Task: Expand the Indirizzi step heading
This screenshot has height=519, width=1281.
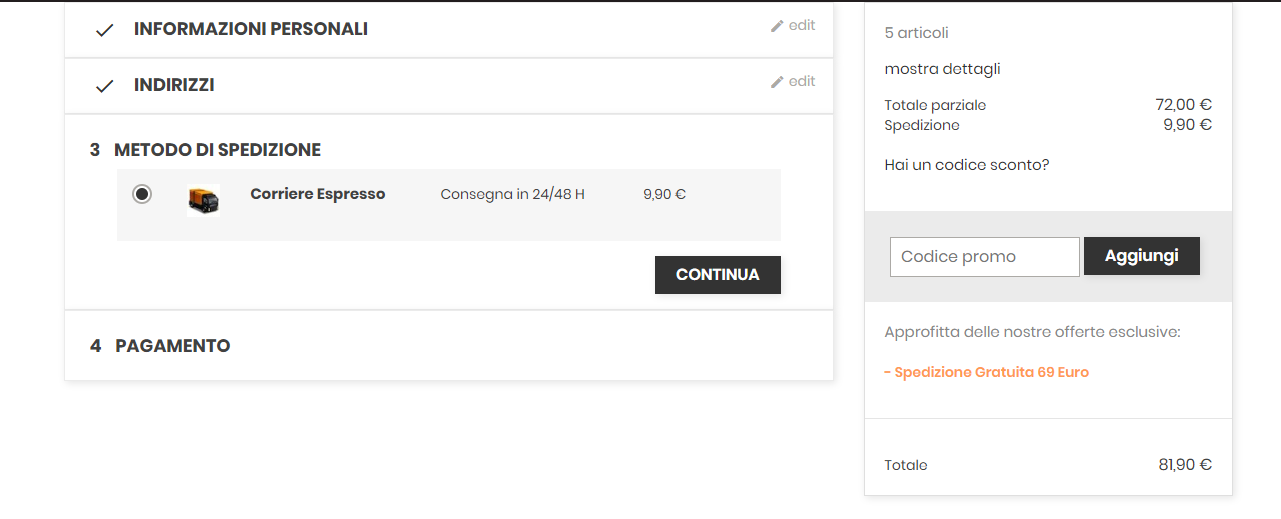Action: (174, 85)
